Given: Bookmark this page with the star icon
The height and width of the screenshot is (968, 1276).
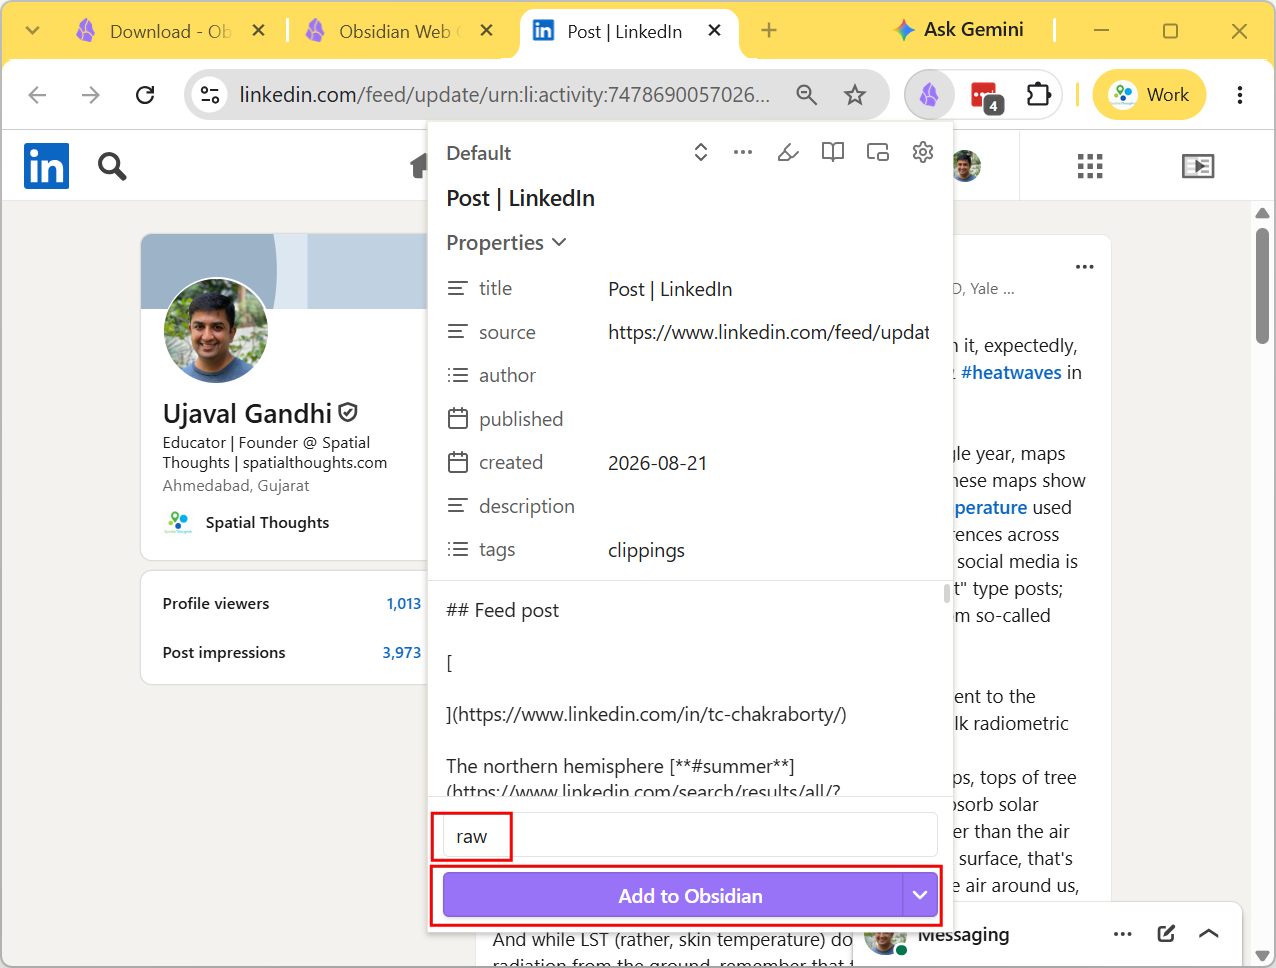Looking at the screenshot, I should point(855,95).
